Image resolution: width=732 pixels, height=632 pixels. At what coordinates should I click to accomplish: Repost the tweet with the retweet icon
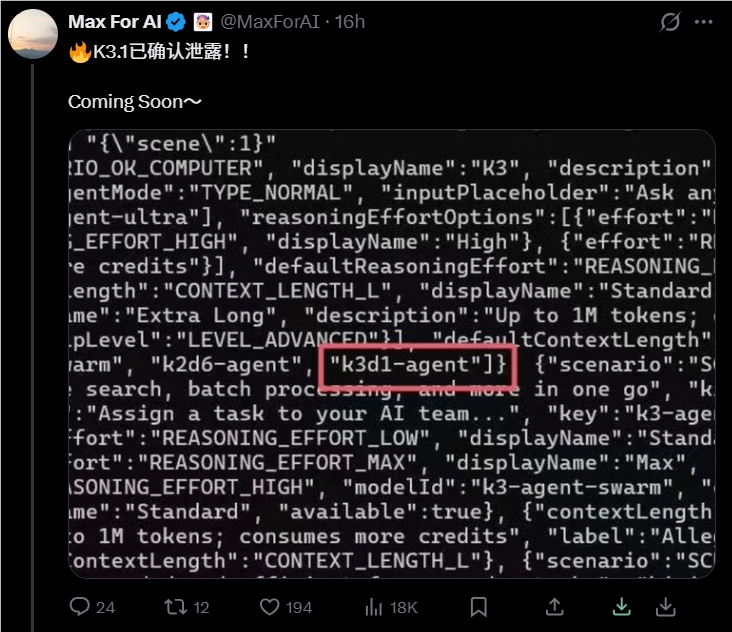[x=176, y=607]
